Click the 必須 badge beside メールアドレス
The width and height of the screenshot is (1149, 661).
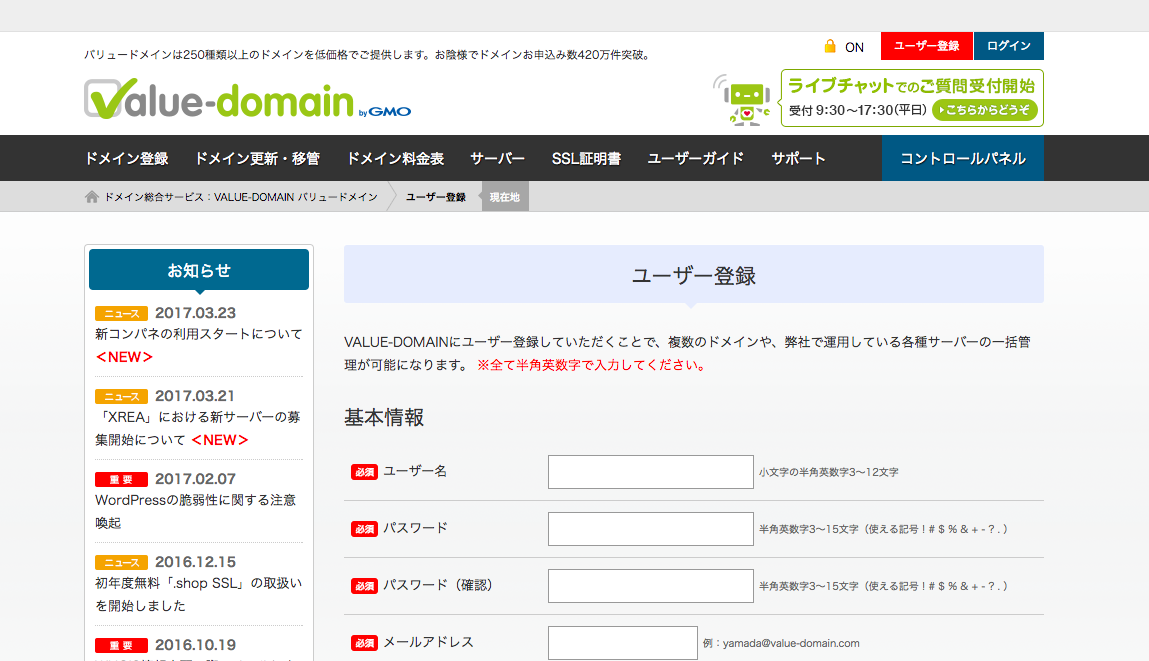364,643
